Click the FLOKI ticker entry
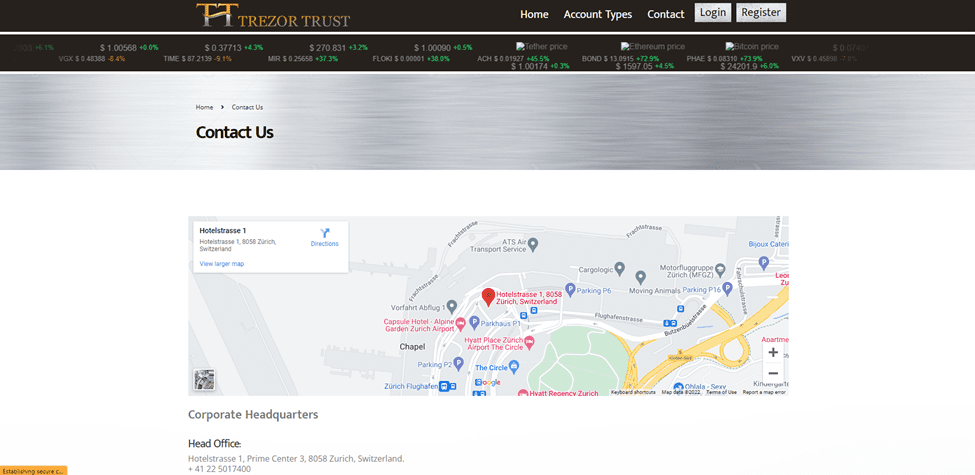The image size is (975, 475). (410, 59)
